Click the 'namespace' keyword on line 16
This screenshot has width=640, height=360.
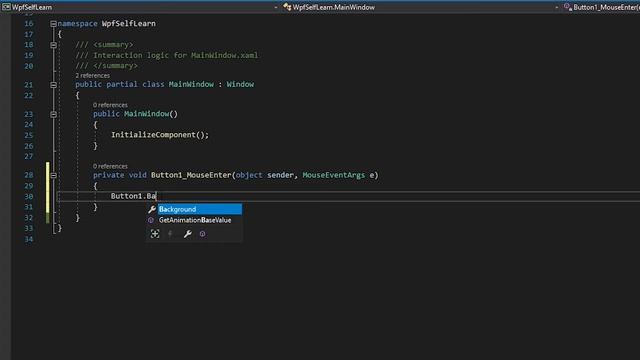78,23
